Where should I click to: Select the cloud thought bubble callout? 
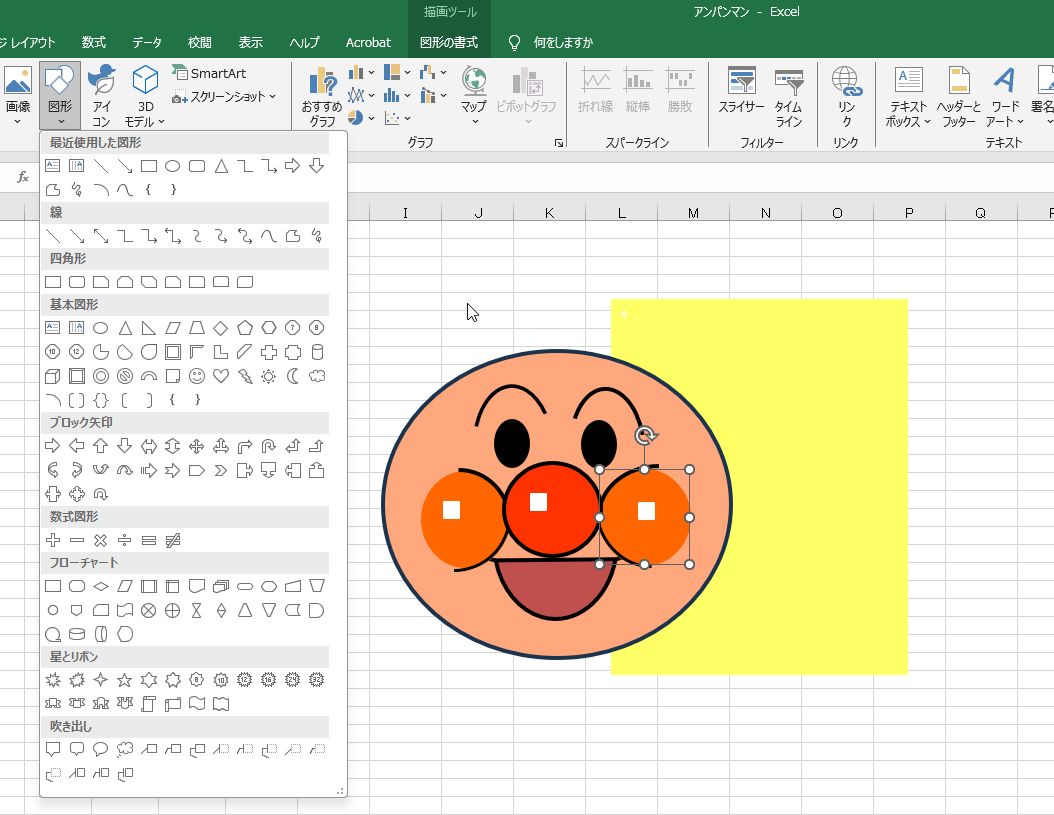pyautogui.click(x=124, y=749)
